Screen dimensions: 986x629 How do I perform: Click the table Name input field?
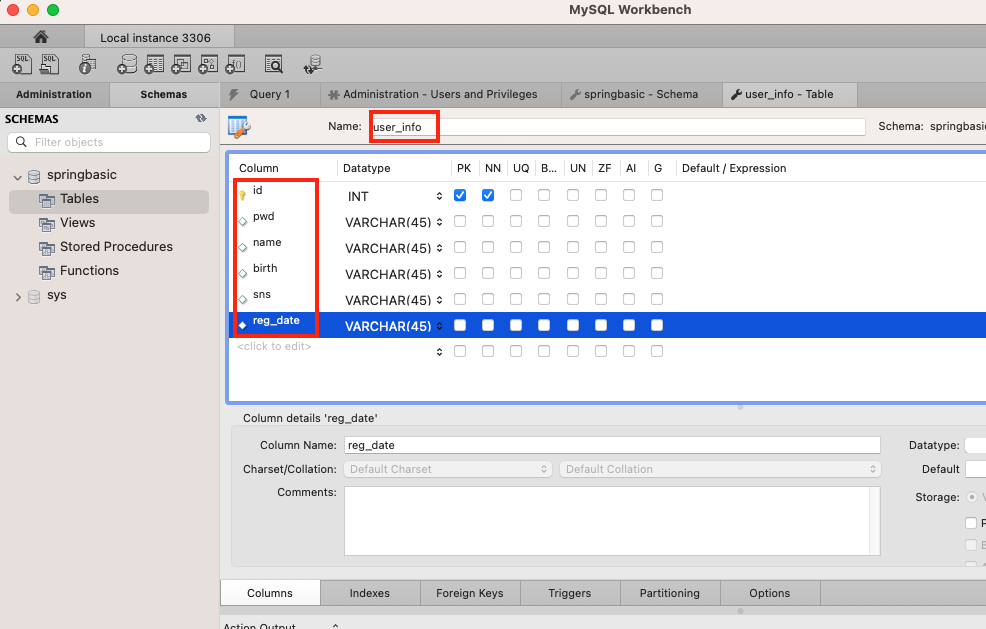pos(618,127)
